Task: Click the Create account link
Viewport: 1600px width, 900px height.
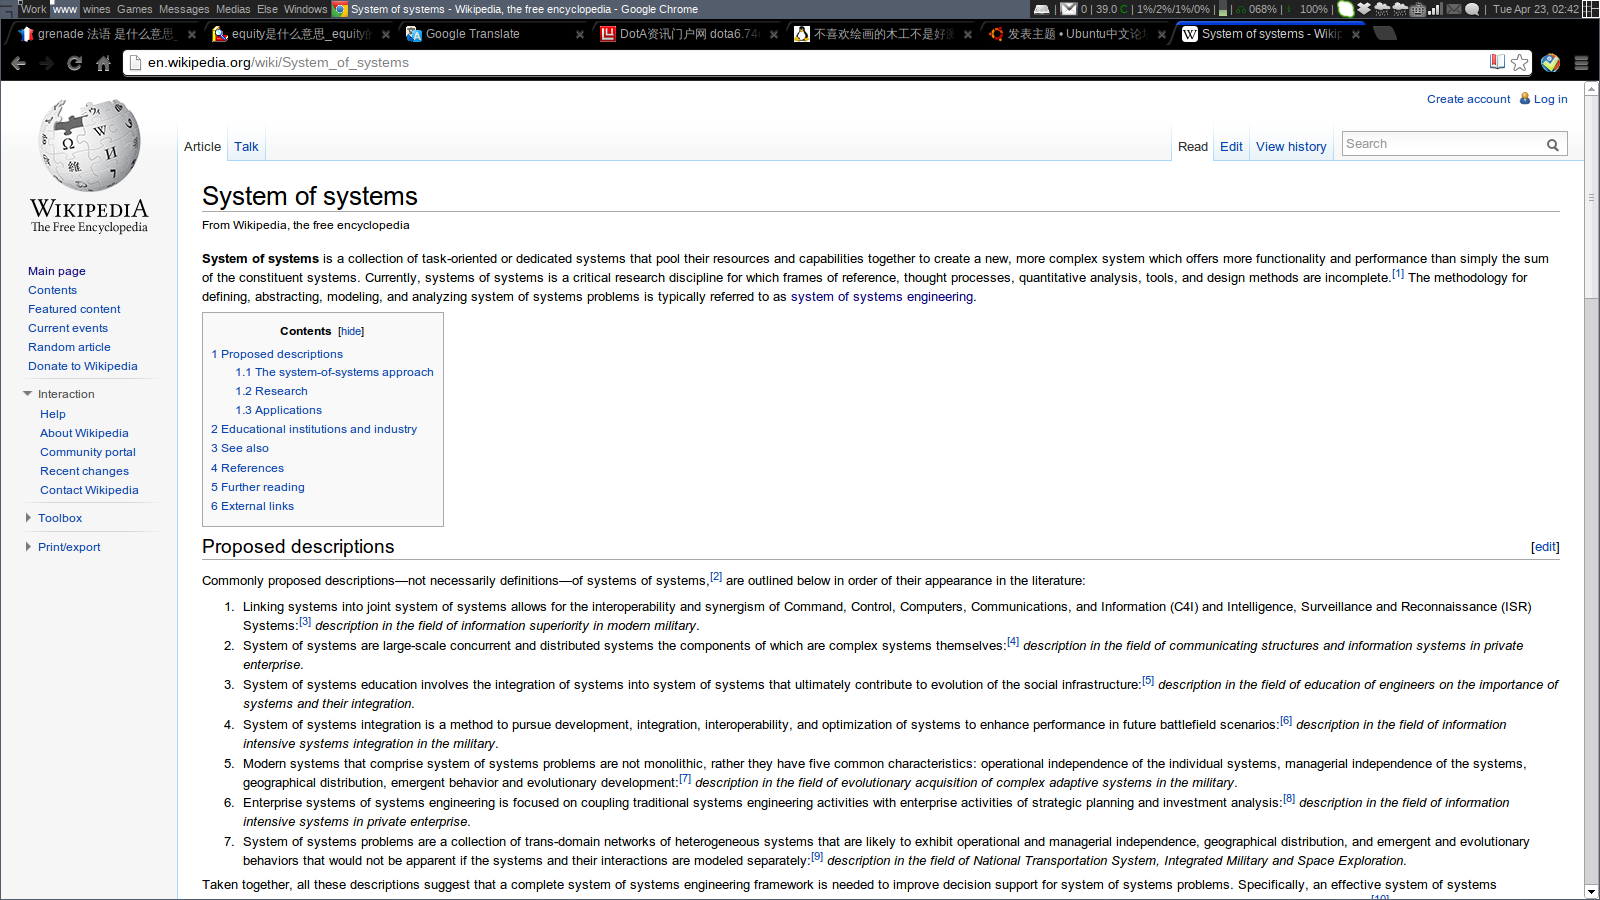Action: (1468, 99)
